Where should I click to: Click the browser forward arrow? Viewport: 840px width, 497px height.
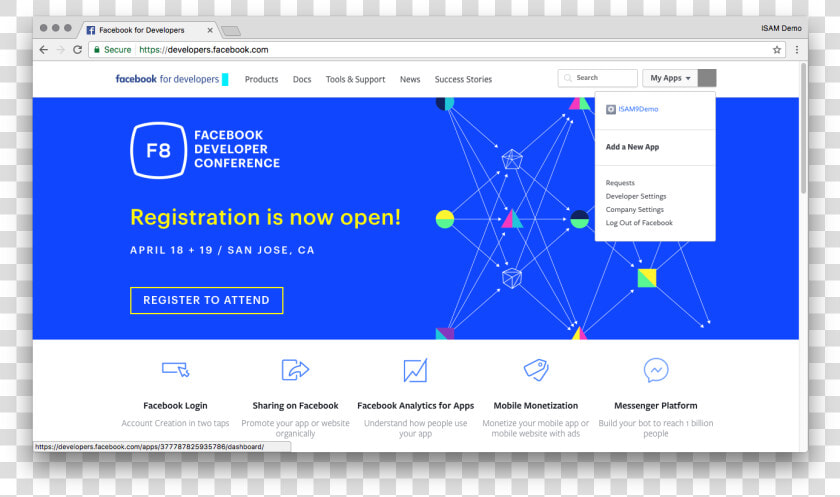tap(61, 50)
